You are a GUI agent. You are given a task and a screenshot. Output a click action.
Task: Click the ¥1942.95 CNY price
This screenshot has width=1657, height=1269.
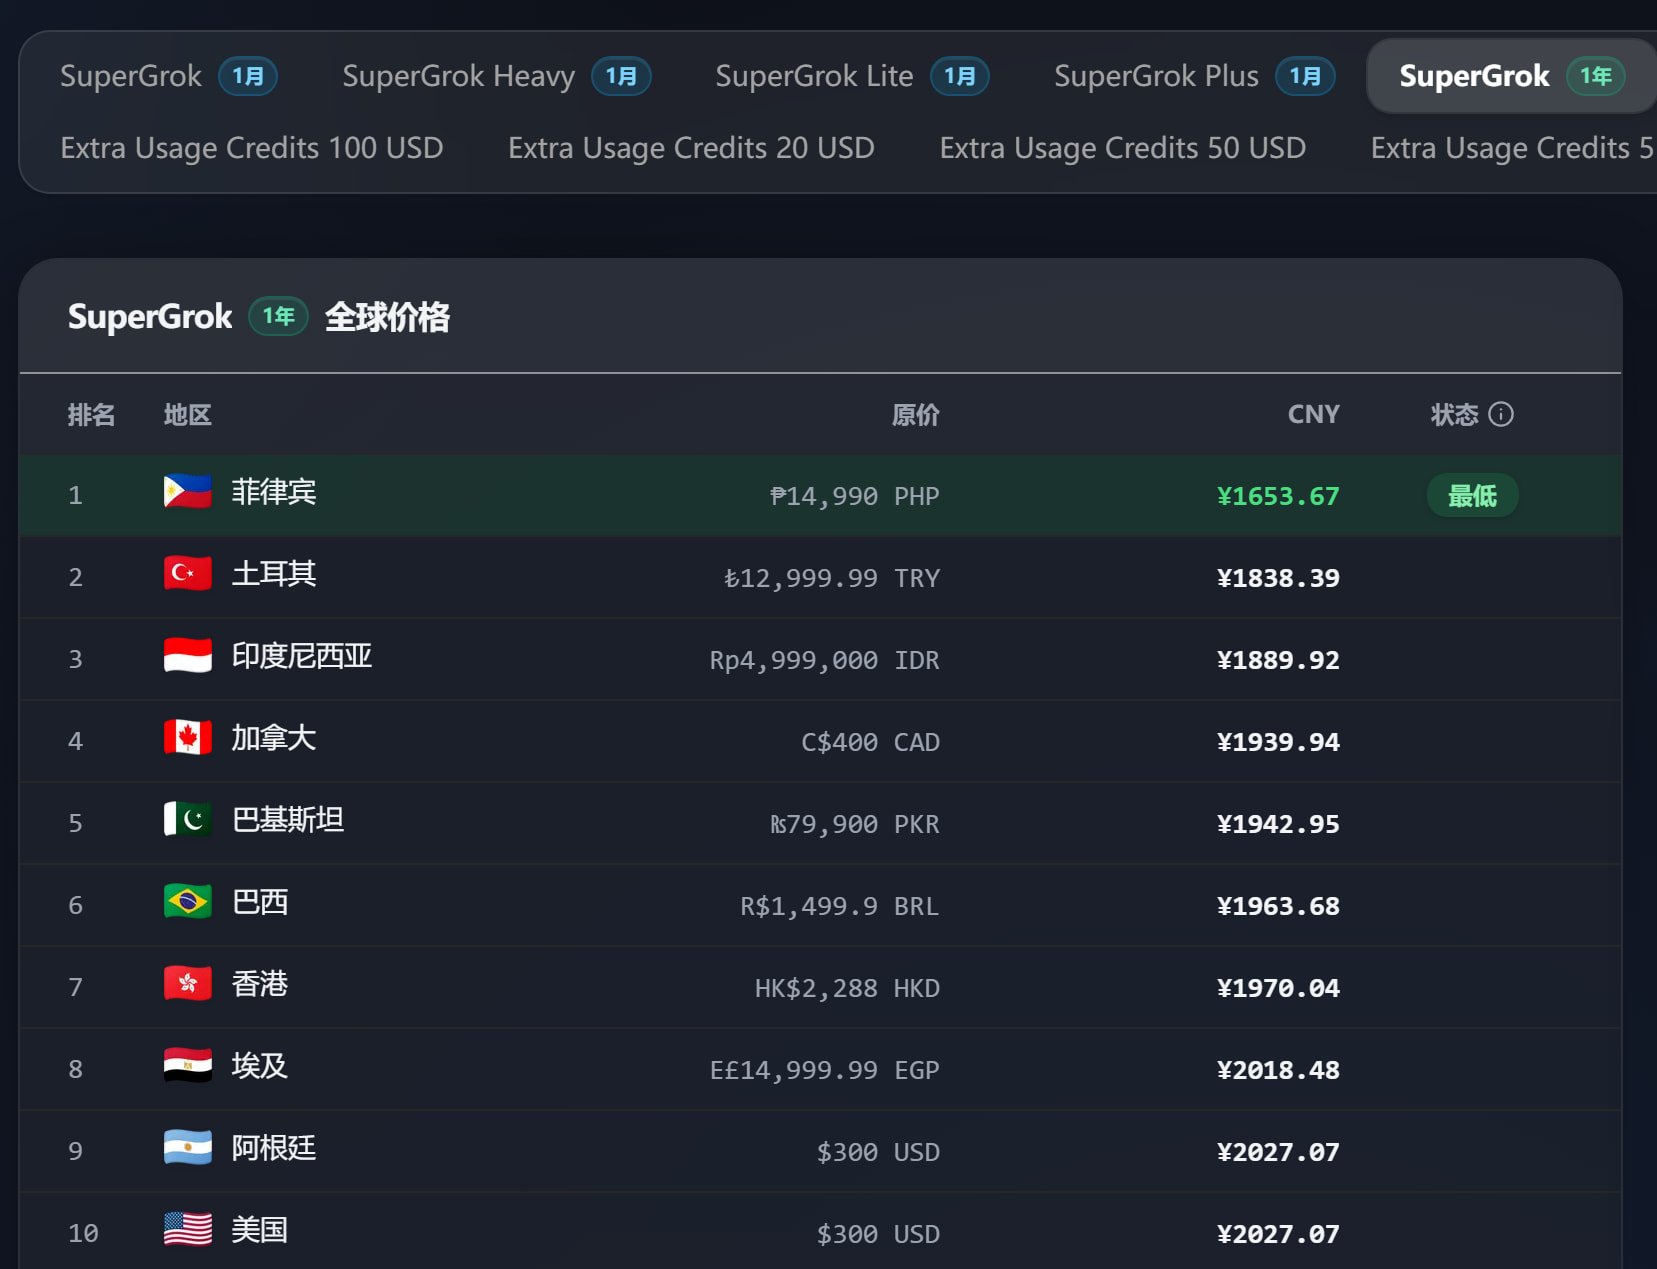tap(1278, 824)
